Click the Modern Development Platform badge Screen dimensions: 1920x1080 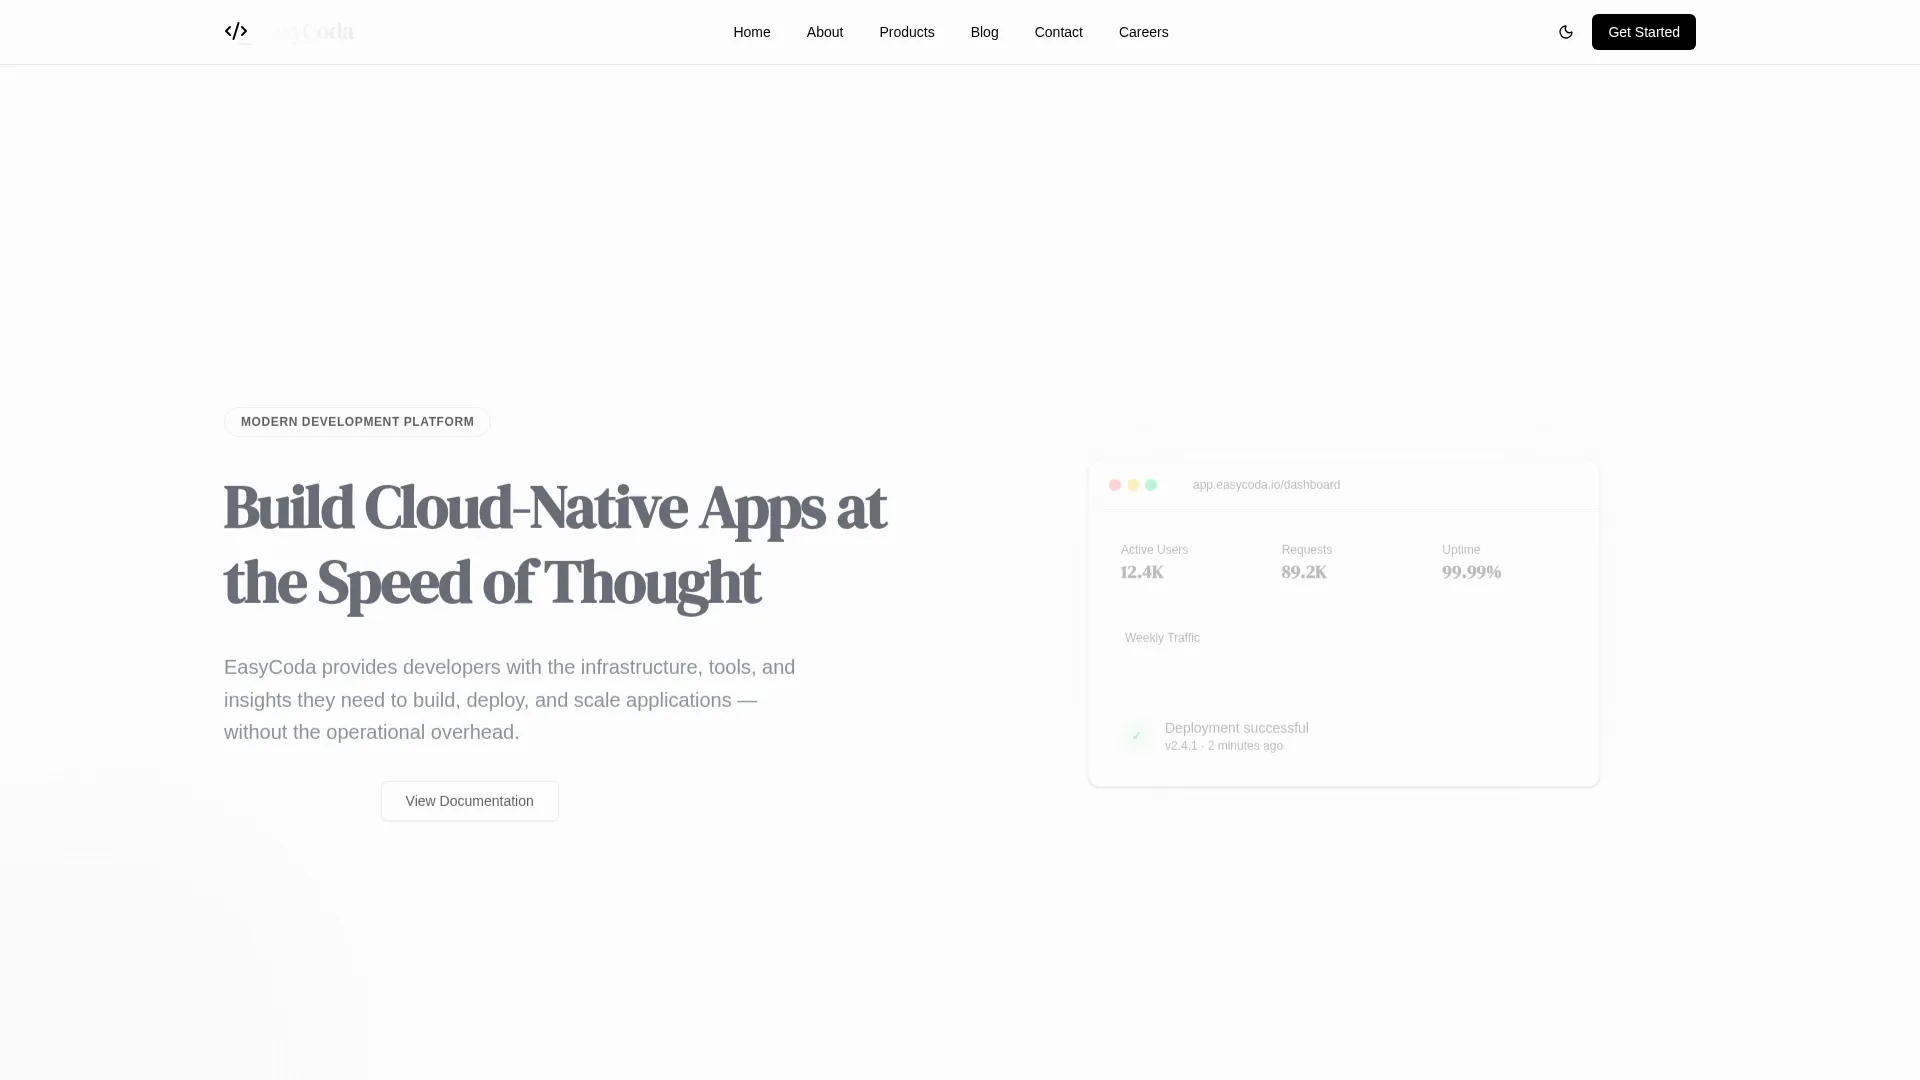[x=357, y=422]
